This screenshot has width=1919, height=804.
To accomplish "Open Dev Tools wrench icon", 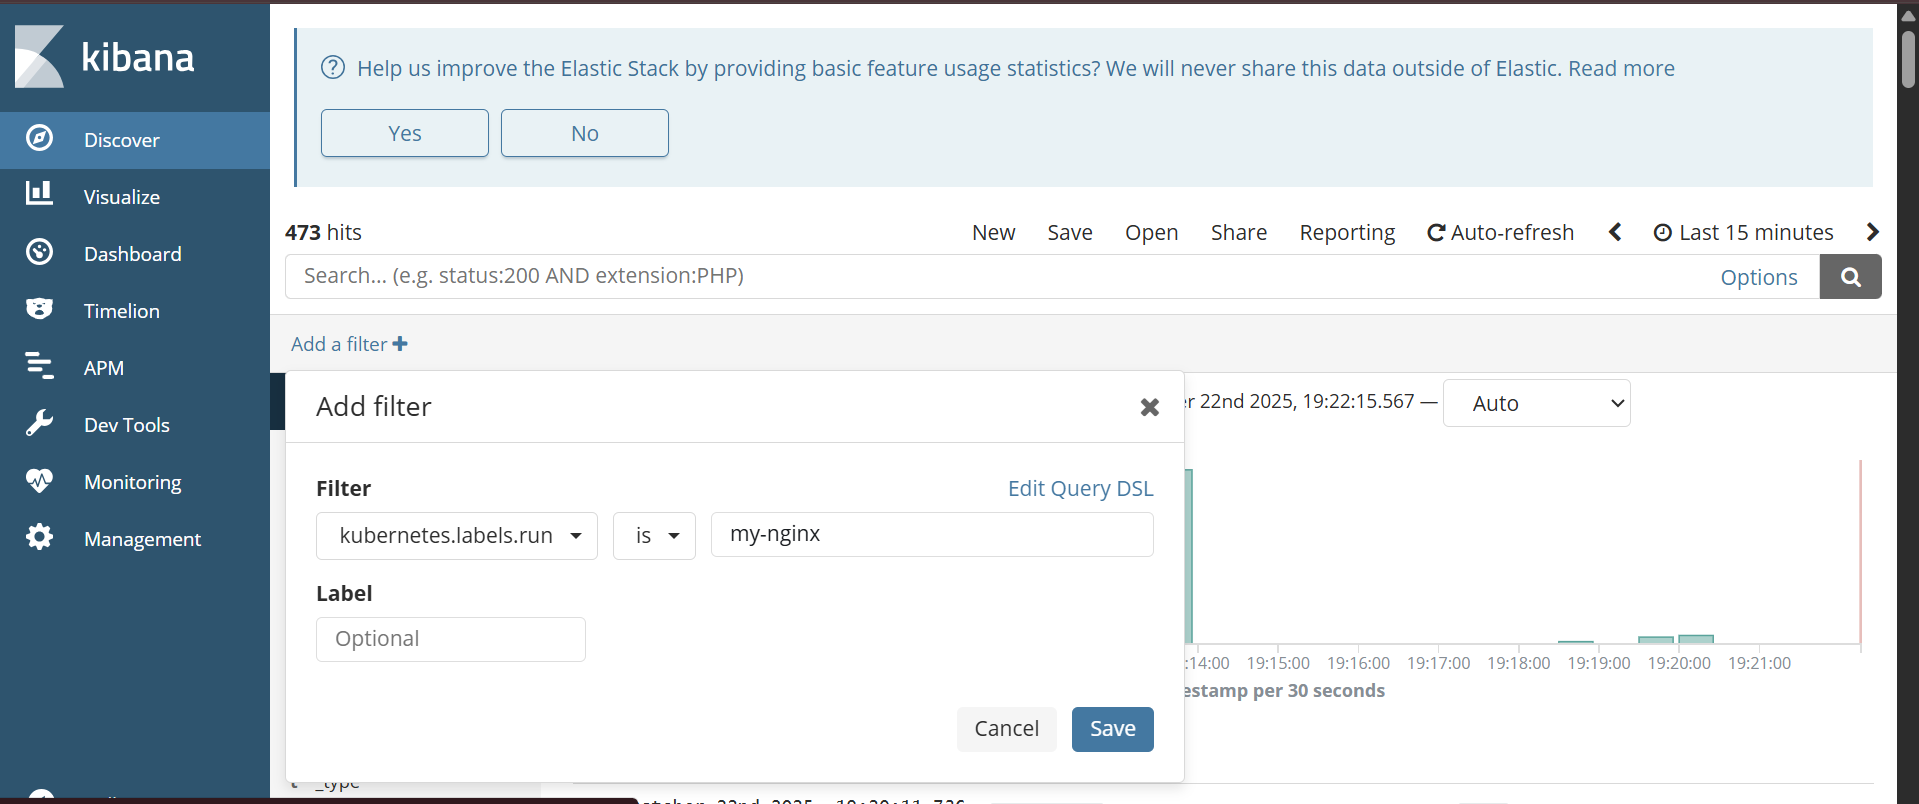I will click(x=39, y=423).
